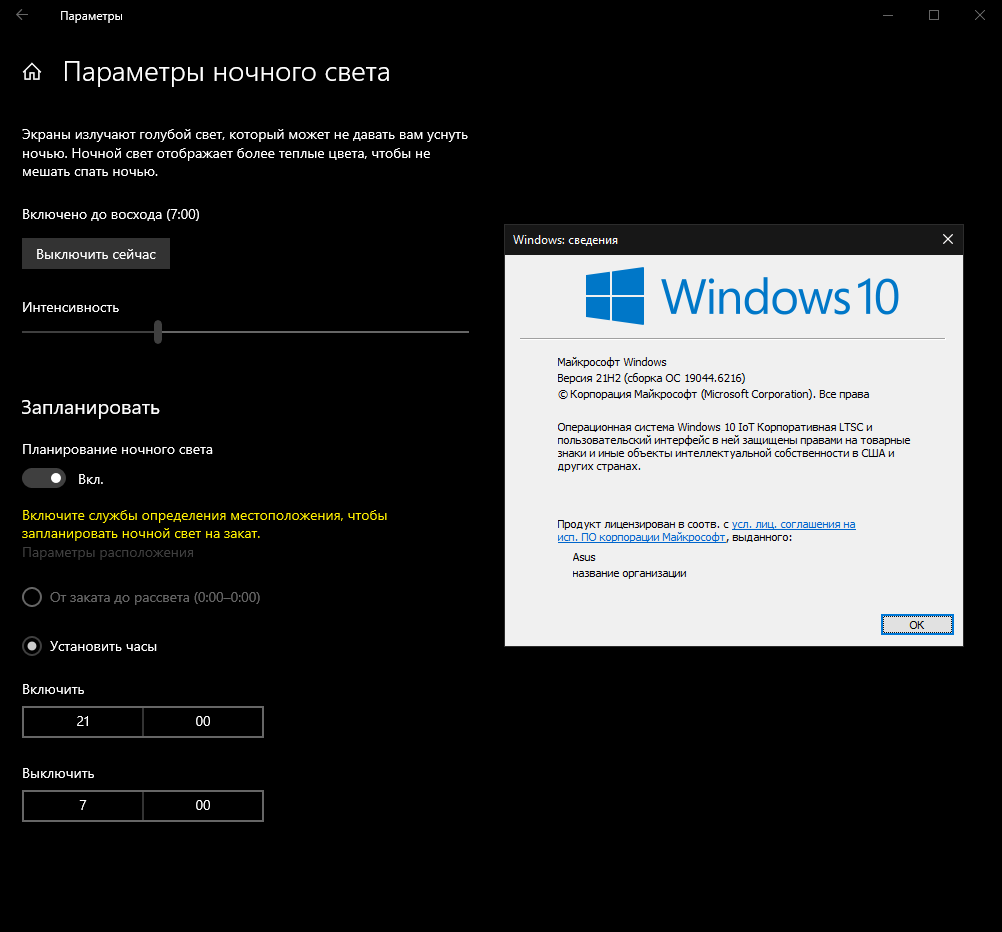Image resolution: width=1002 pixels, height=932 pixels.
Task: Click the 'Выключить сейчас' button
Action: [x=96, y=254]
